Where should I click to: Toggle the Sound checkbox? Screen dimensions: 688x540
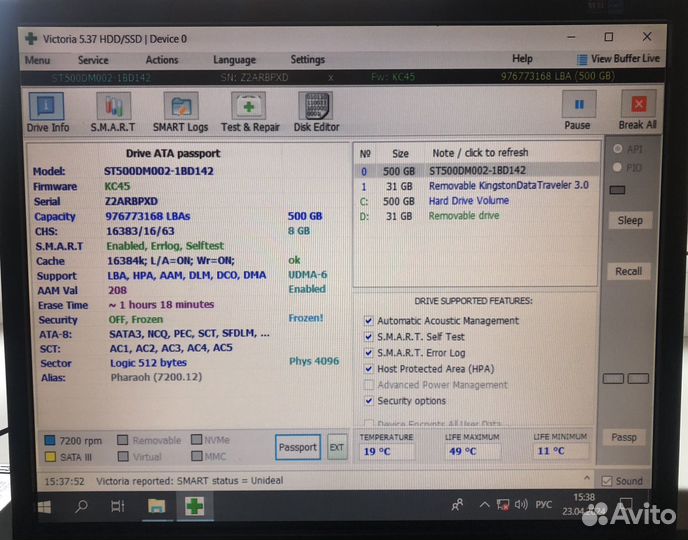click(606, 481)
